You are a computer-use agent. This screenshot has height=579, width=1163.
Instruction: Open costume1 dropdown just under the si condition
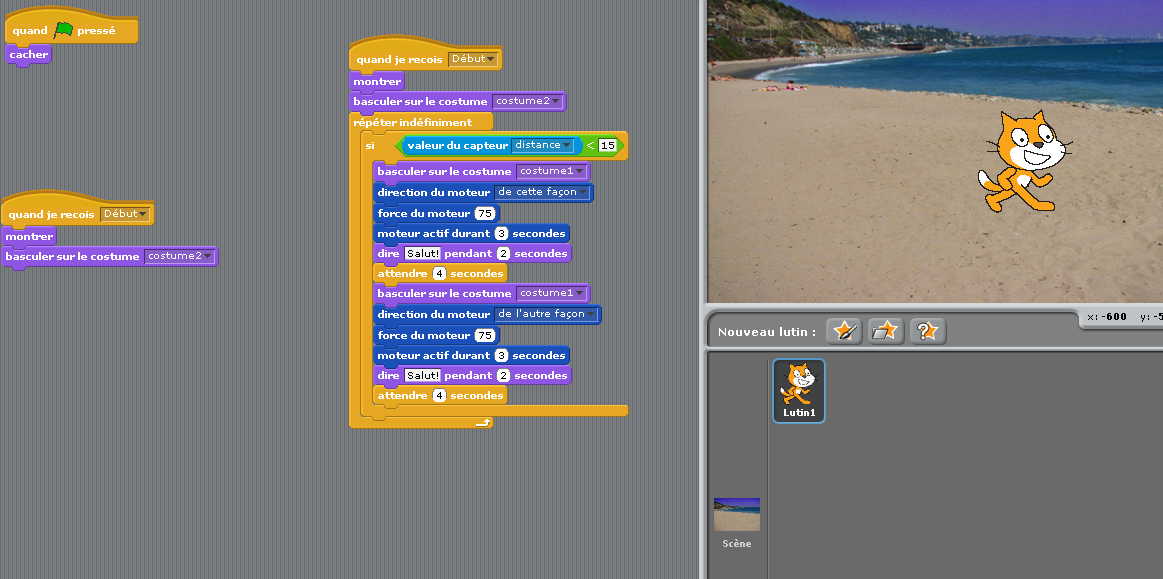pyautogui.click(x=552, y=171)
